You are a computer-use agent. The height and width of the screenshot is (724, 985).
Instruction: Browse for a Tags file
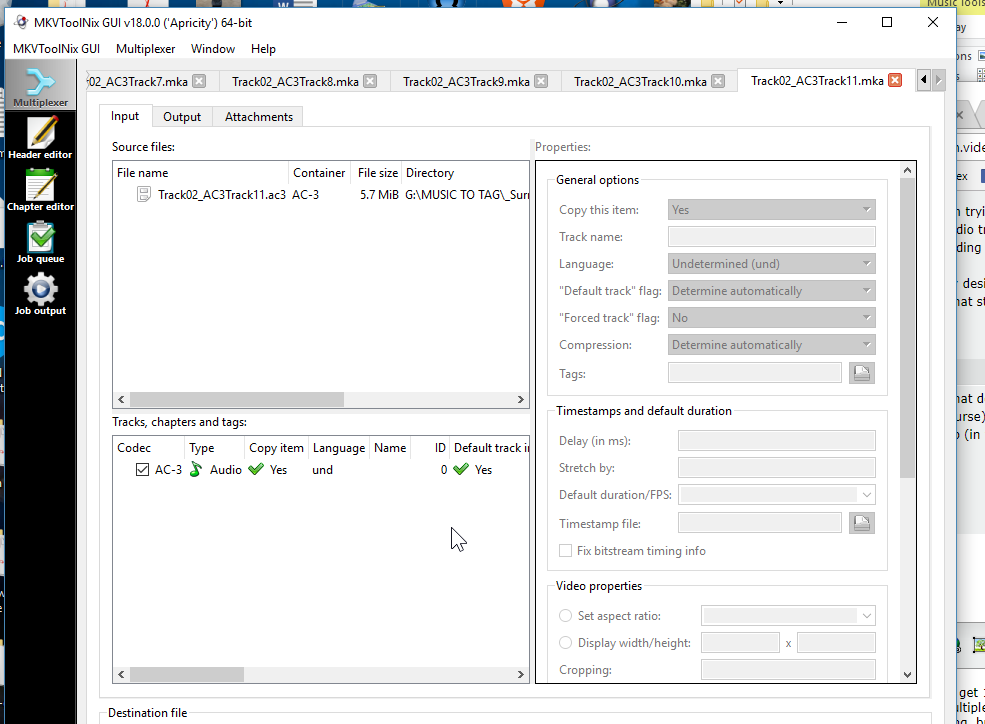click(862, 373)
